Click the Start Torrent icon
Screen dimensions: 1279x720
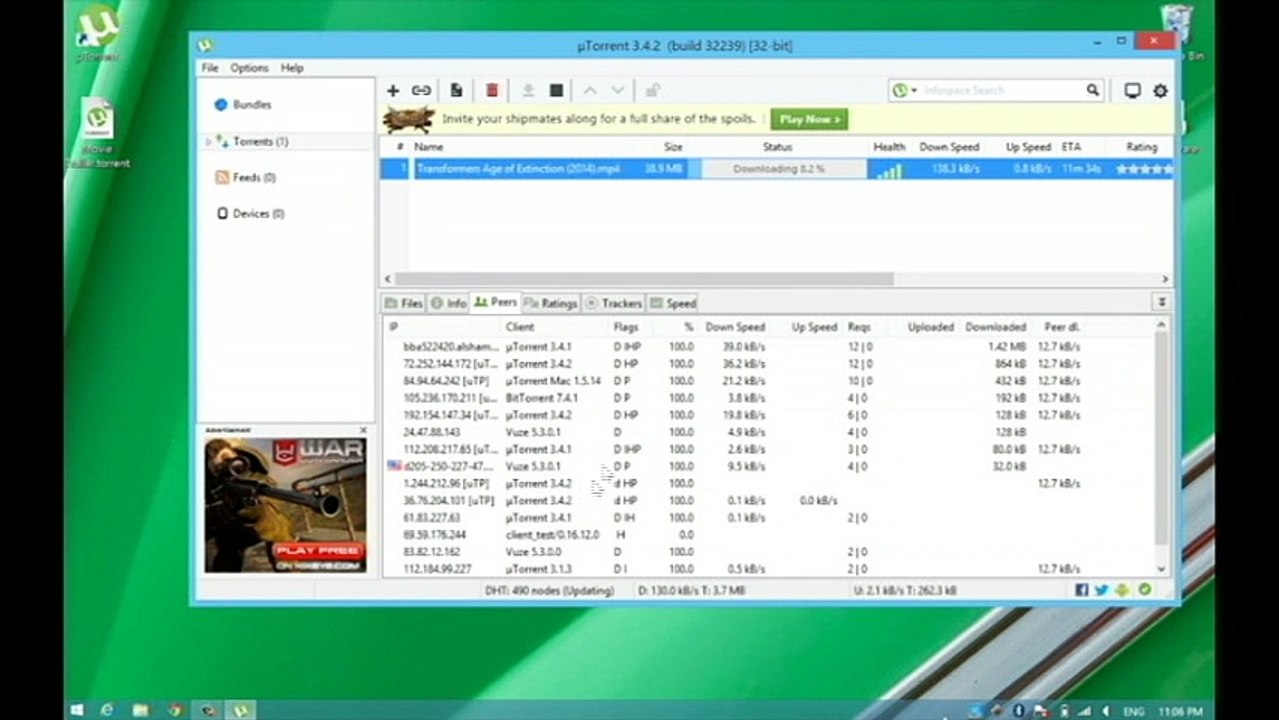[x=528, y=91]
